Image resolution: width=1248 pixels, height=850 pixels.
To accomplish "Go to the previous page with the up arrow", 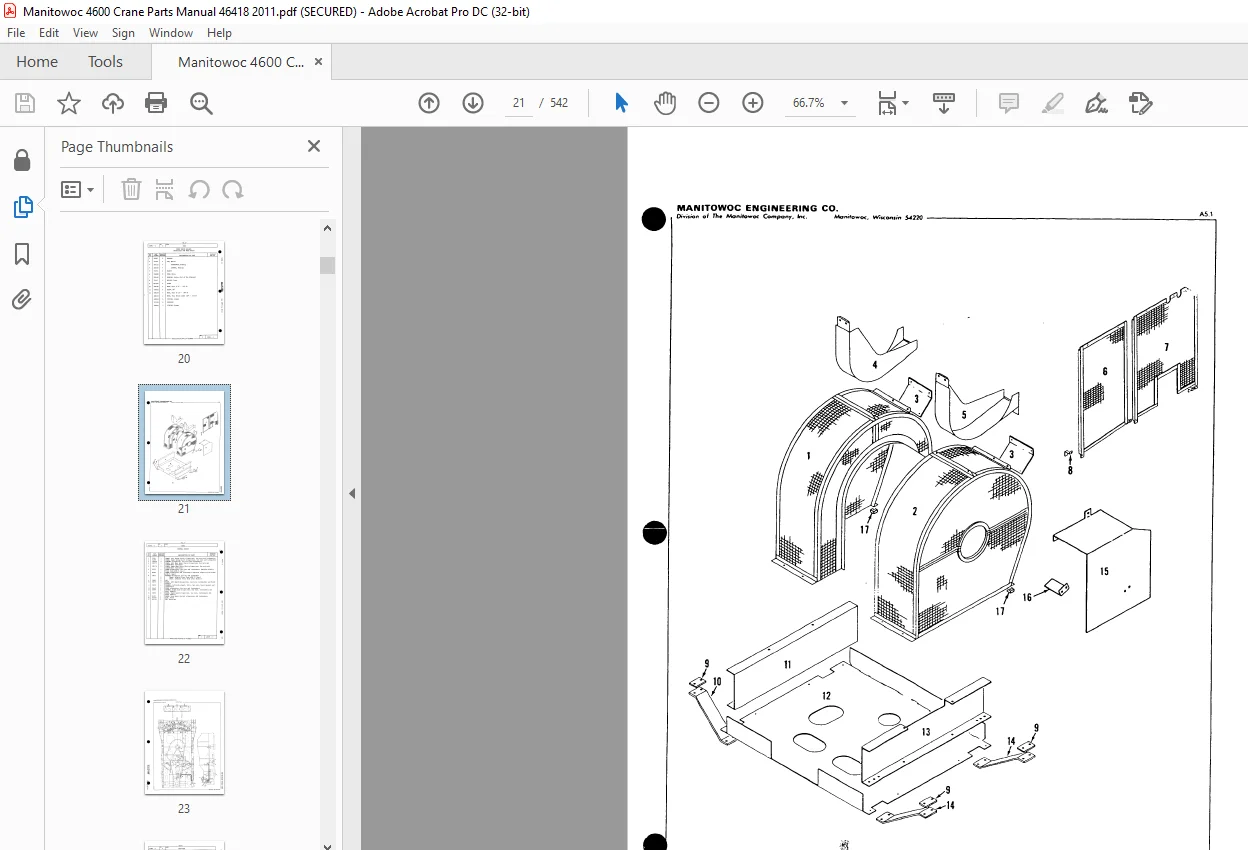I will [x=429, y=103].
